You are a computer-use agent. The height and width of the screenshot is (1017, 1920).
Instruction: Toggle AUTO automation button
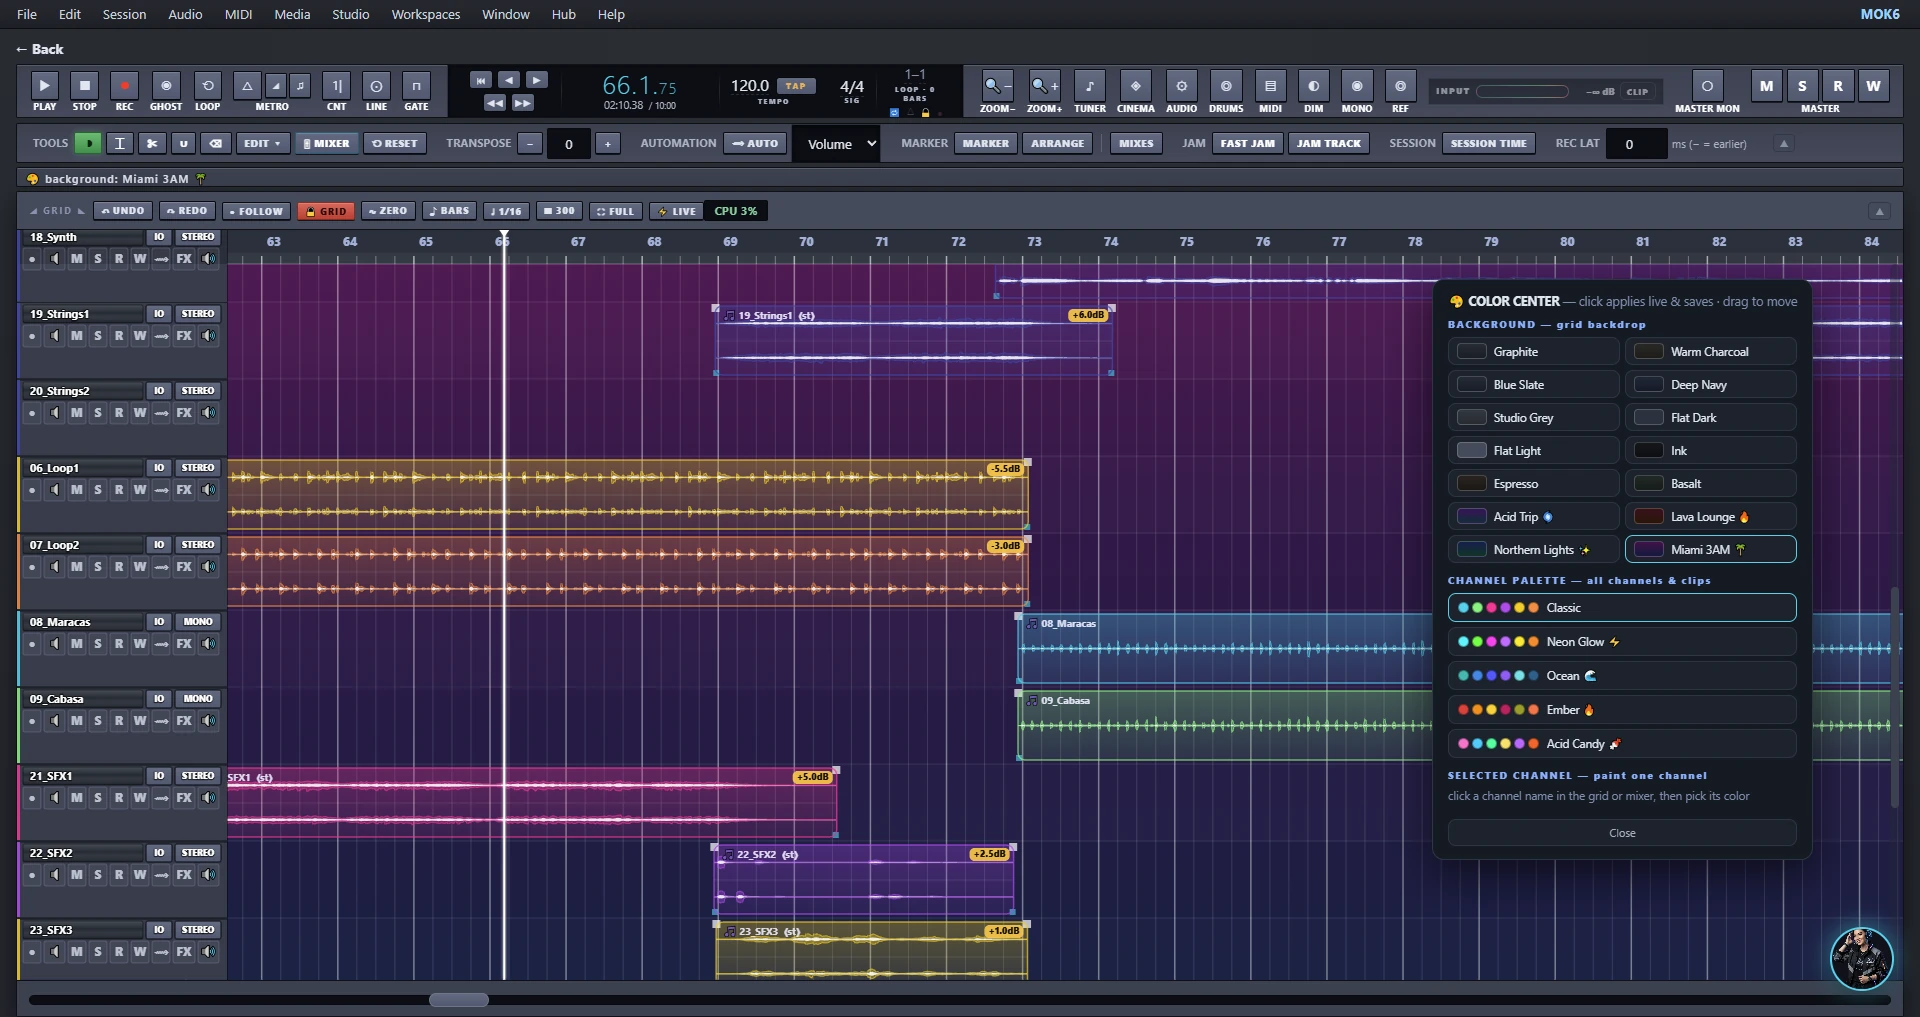click(754, 143)
